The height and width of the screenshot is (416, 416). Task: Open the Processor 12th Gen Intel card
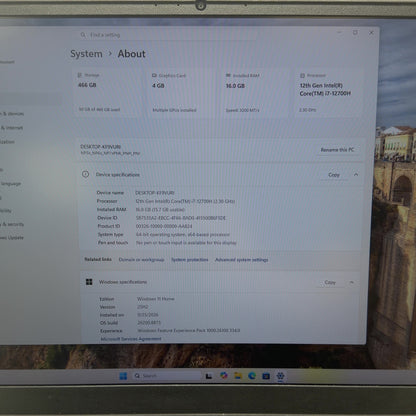pyautogui.click(x=329, y=93)
